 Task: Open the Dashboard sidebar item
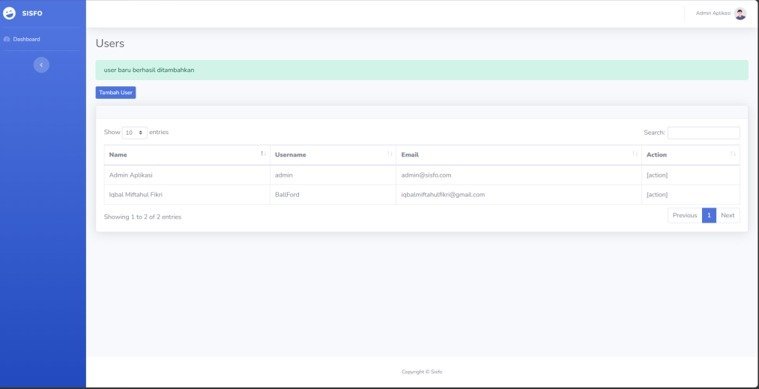tap(22, 39)
